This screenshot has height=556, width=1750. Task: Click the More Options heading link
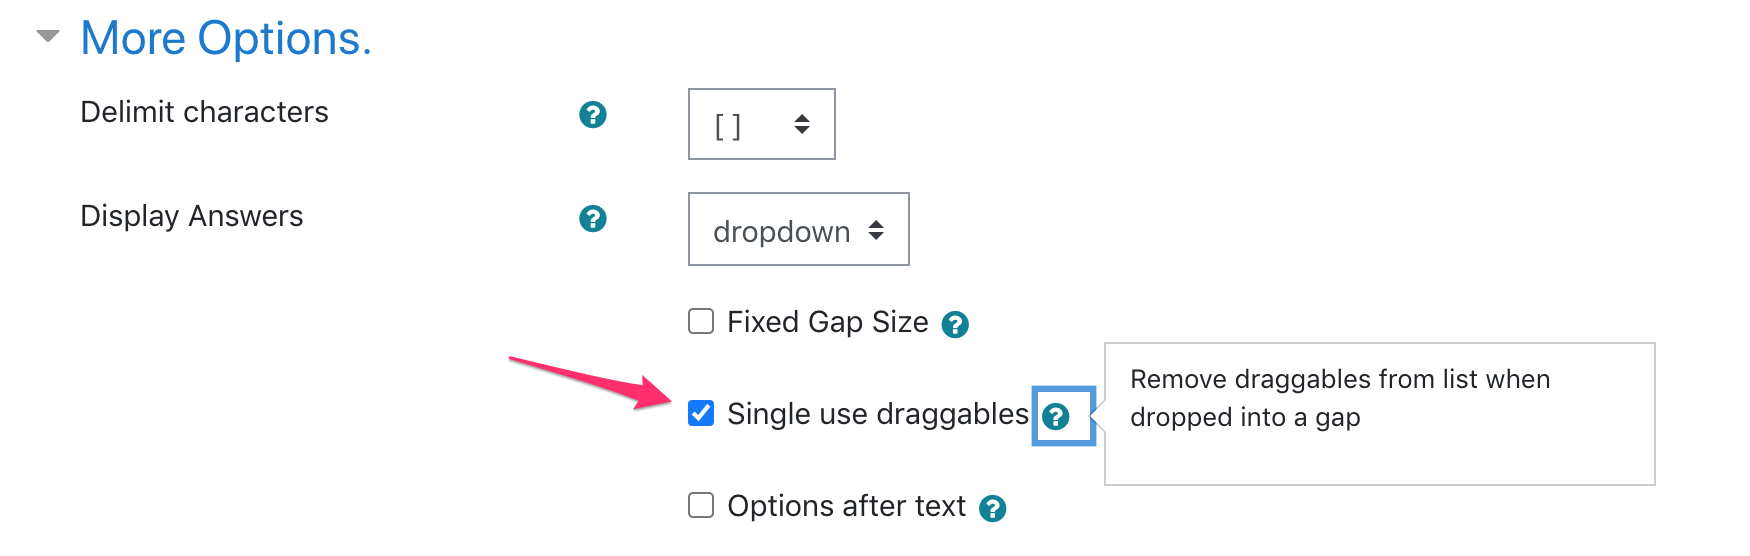point(226,39)
